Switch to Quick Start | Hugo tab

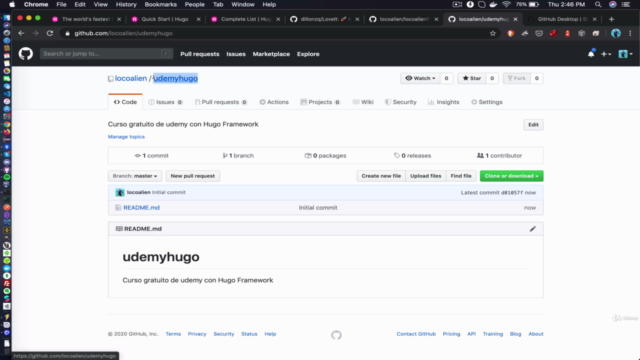165,19
